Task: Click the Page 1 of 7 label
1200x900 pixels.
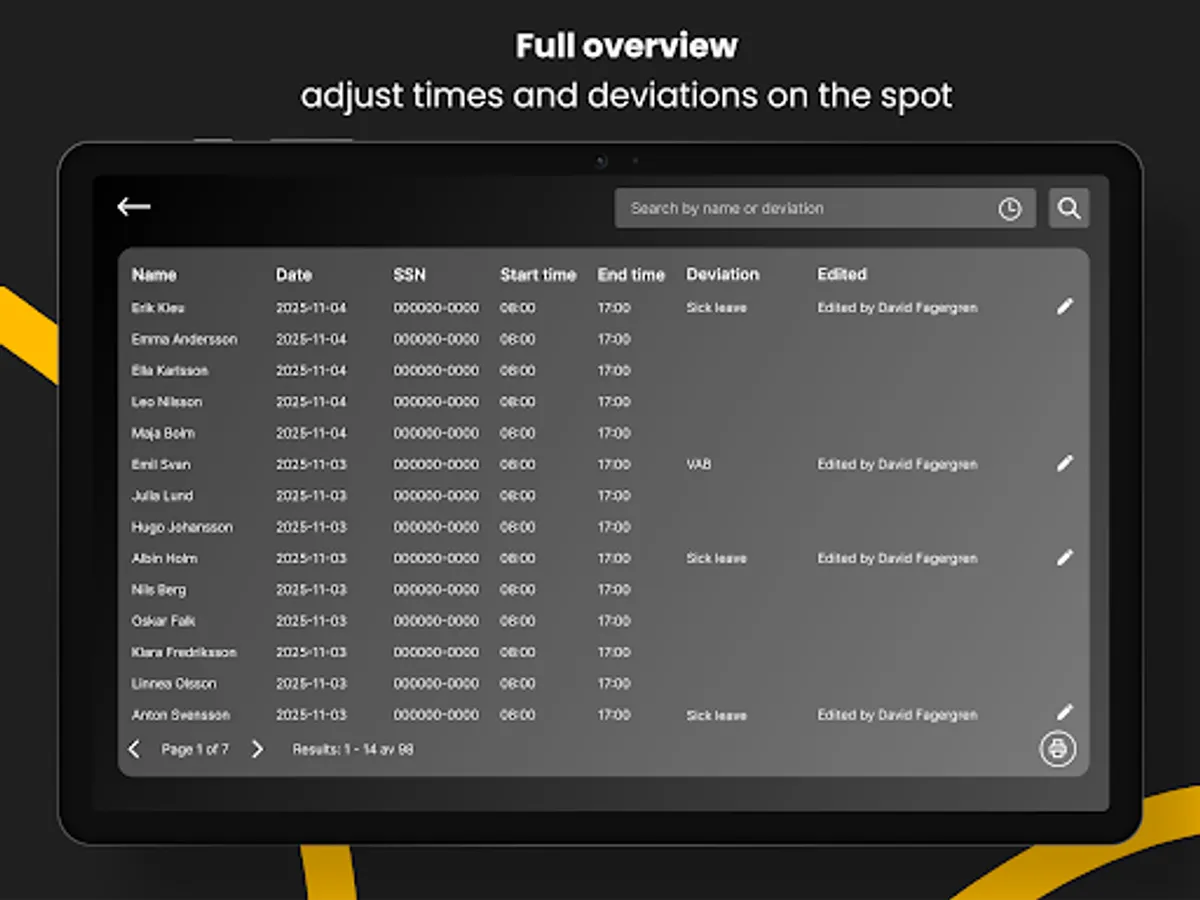Action: click(198, 748)
